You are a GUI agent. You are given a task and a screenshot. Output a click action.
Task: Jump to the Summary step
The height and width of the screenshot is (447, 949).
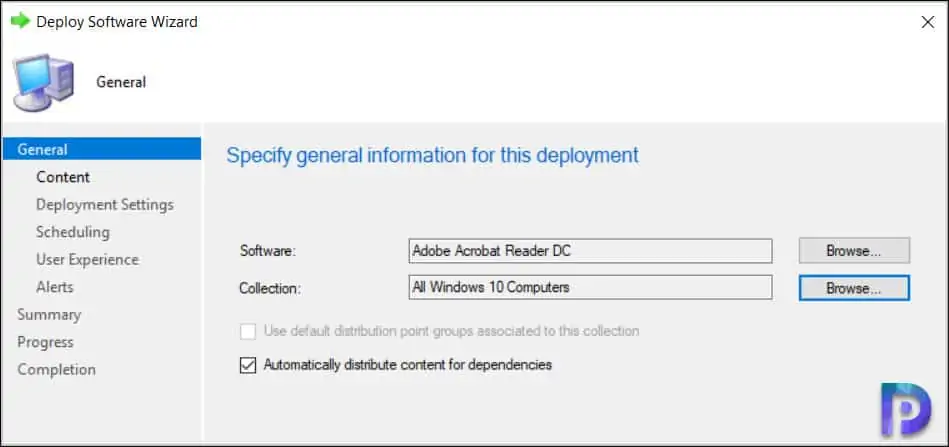49,315
